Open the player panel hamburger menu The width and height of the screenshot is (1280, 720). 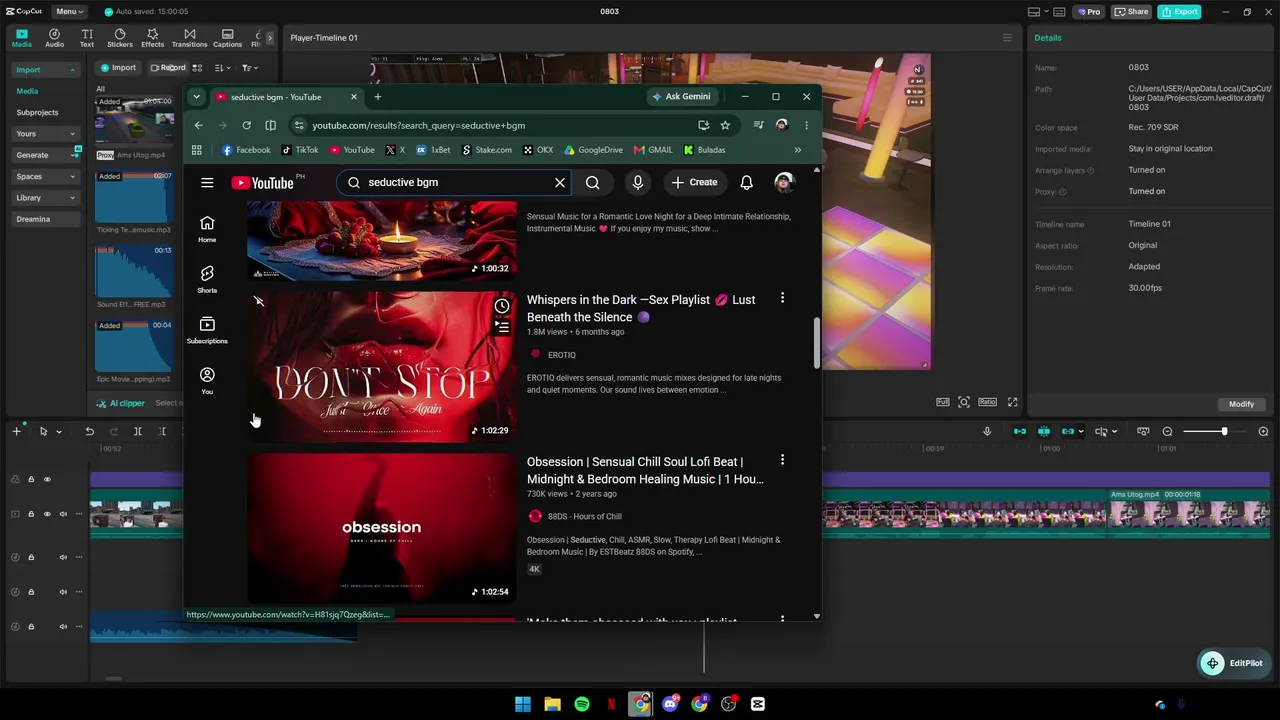pyautogui.click(x=1007, y=38)
